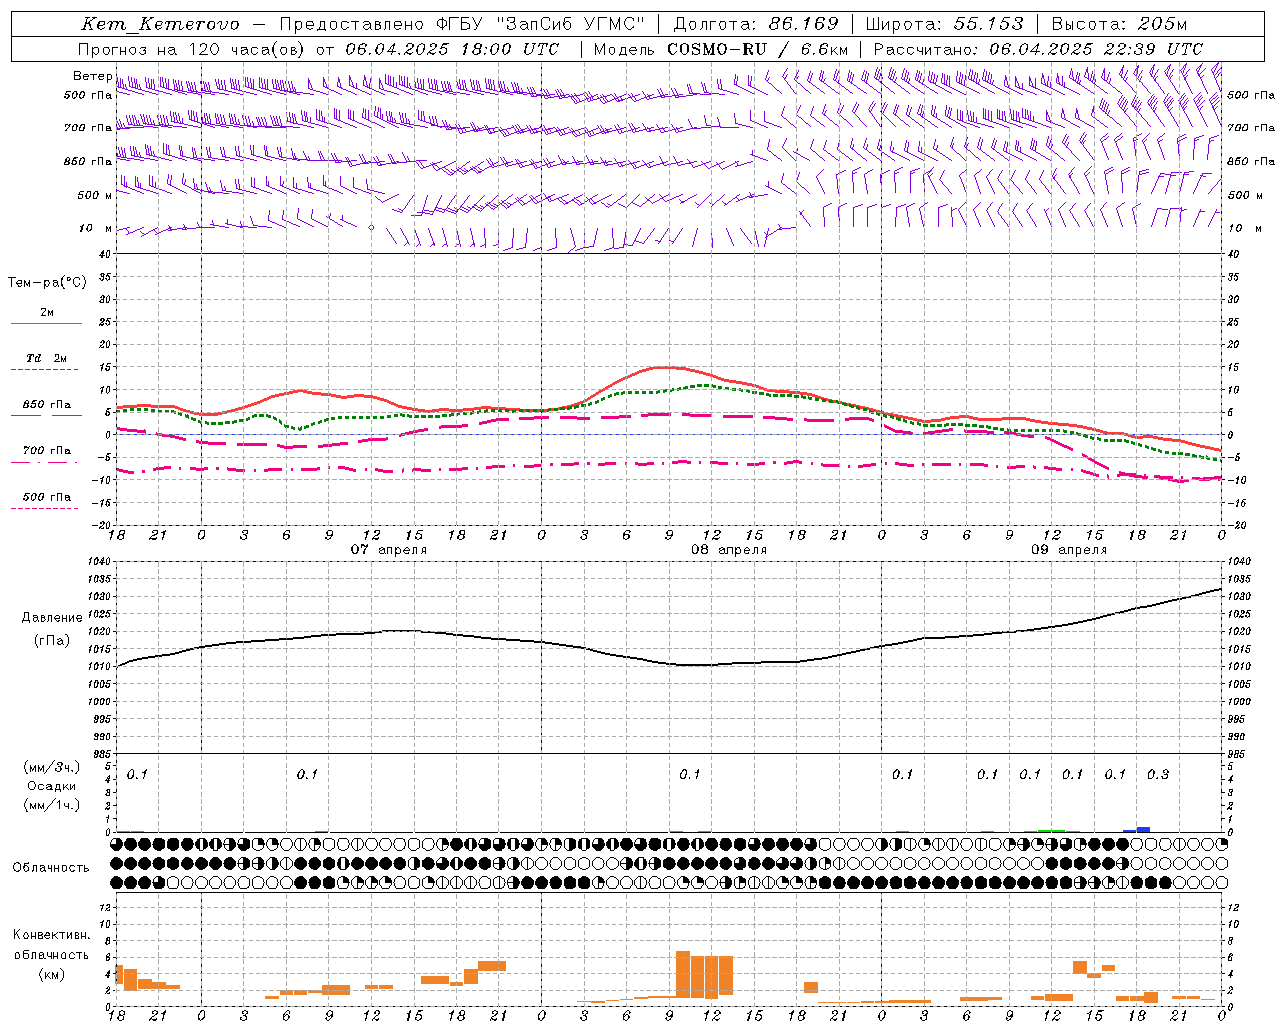Click the Тем-ра(°C) temperature panel label
The height and width of the screenshot is (1024, 1280).
click(47, 282)
